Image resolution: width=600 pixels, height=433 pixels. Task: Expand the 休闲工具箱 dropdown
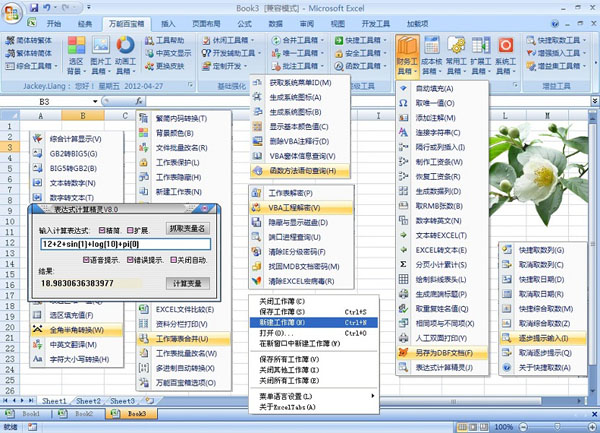(x=252, y=40)
